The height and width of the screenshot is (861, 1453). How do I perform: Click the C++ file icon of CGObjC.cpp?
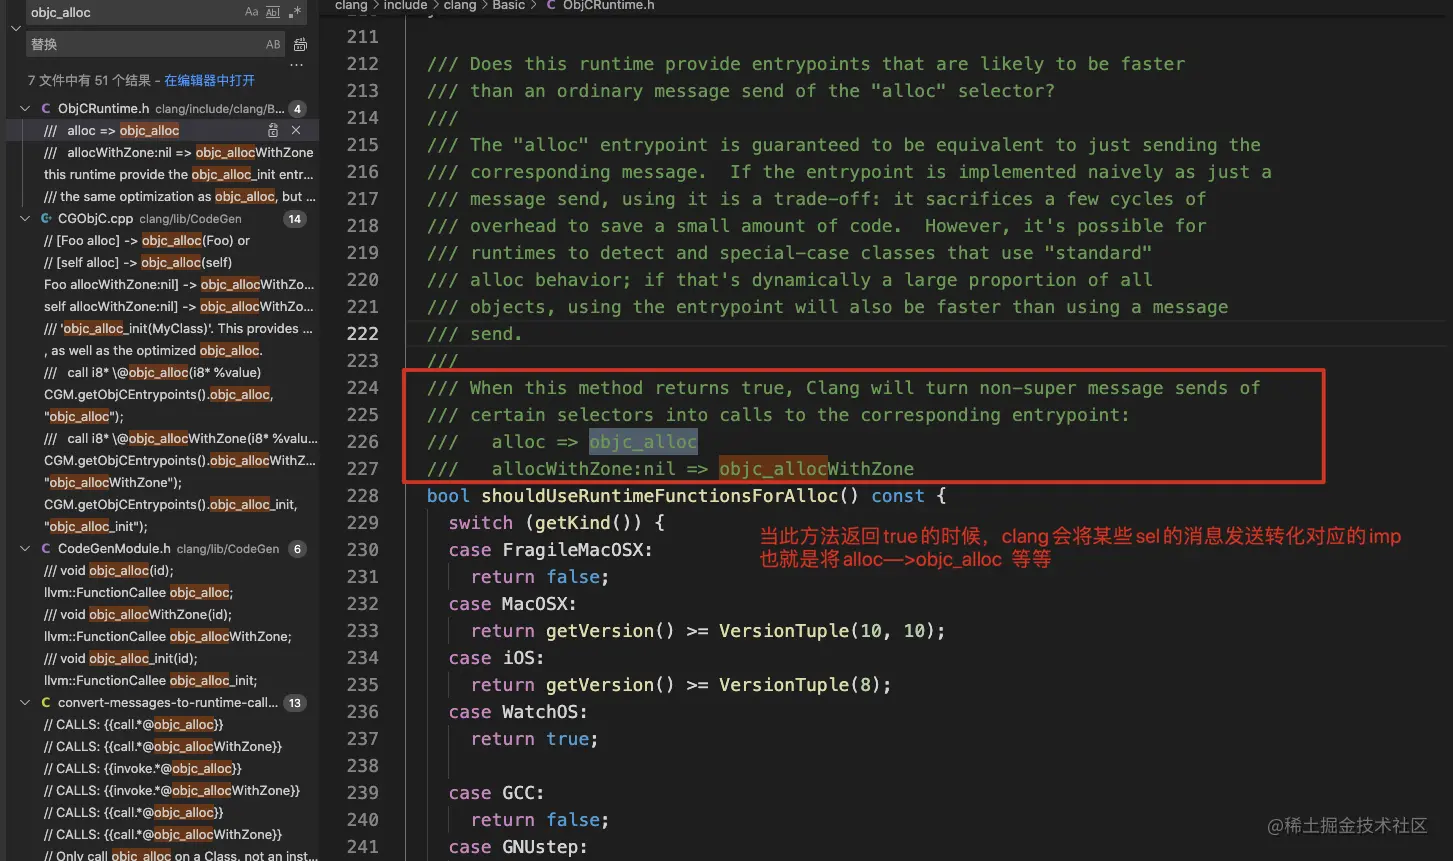pyautogui.click(x=46, y=219)
